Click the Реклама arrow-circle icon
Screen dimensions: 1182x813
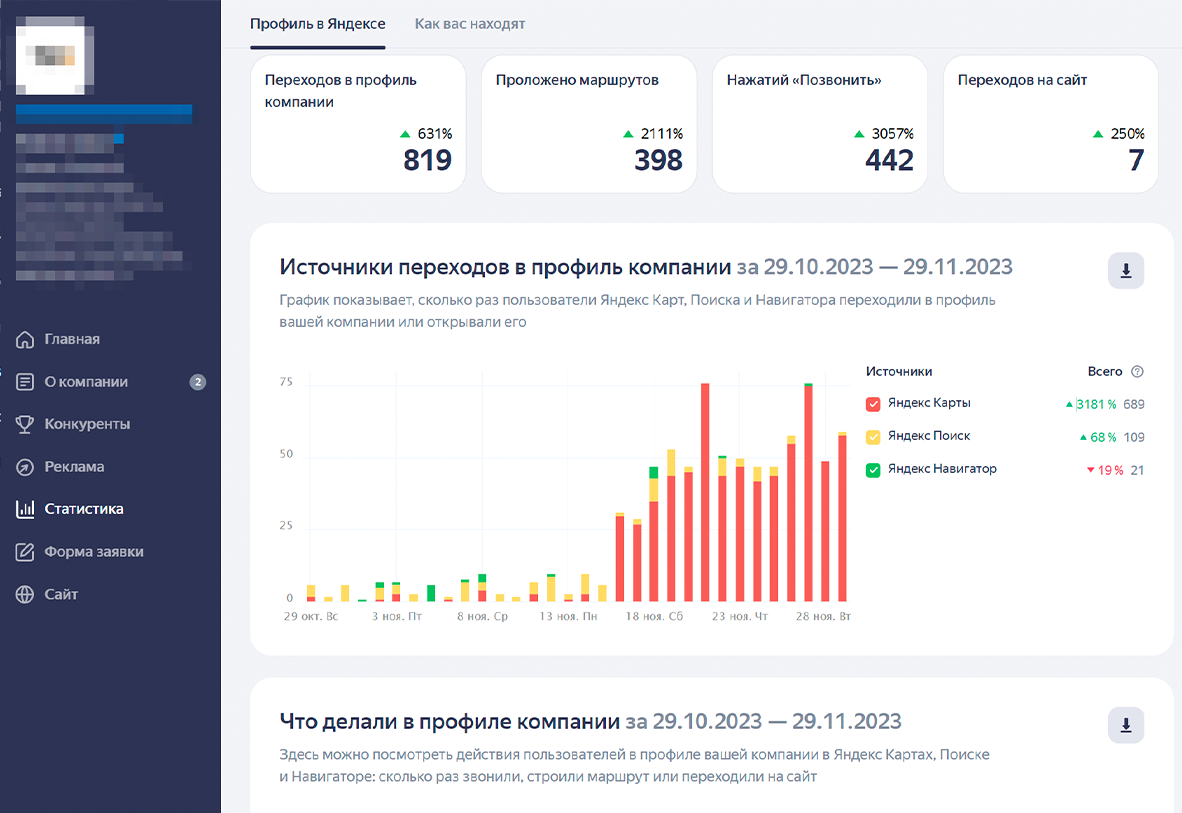click(x=25, y=467)
